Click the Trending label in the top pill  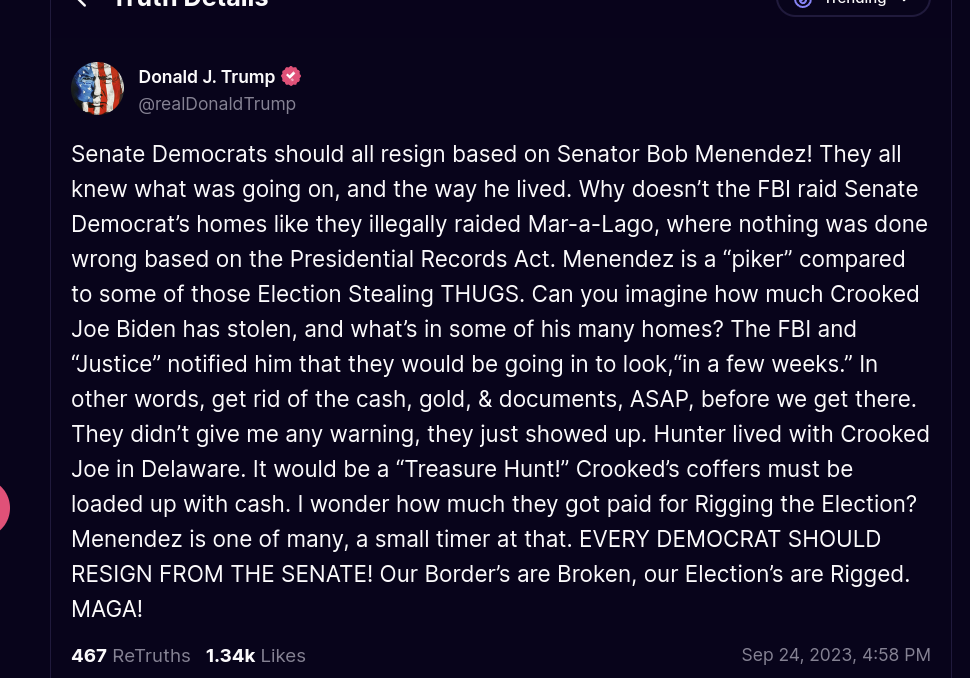(x=856, y=2)
